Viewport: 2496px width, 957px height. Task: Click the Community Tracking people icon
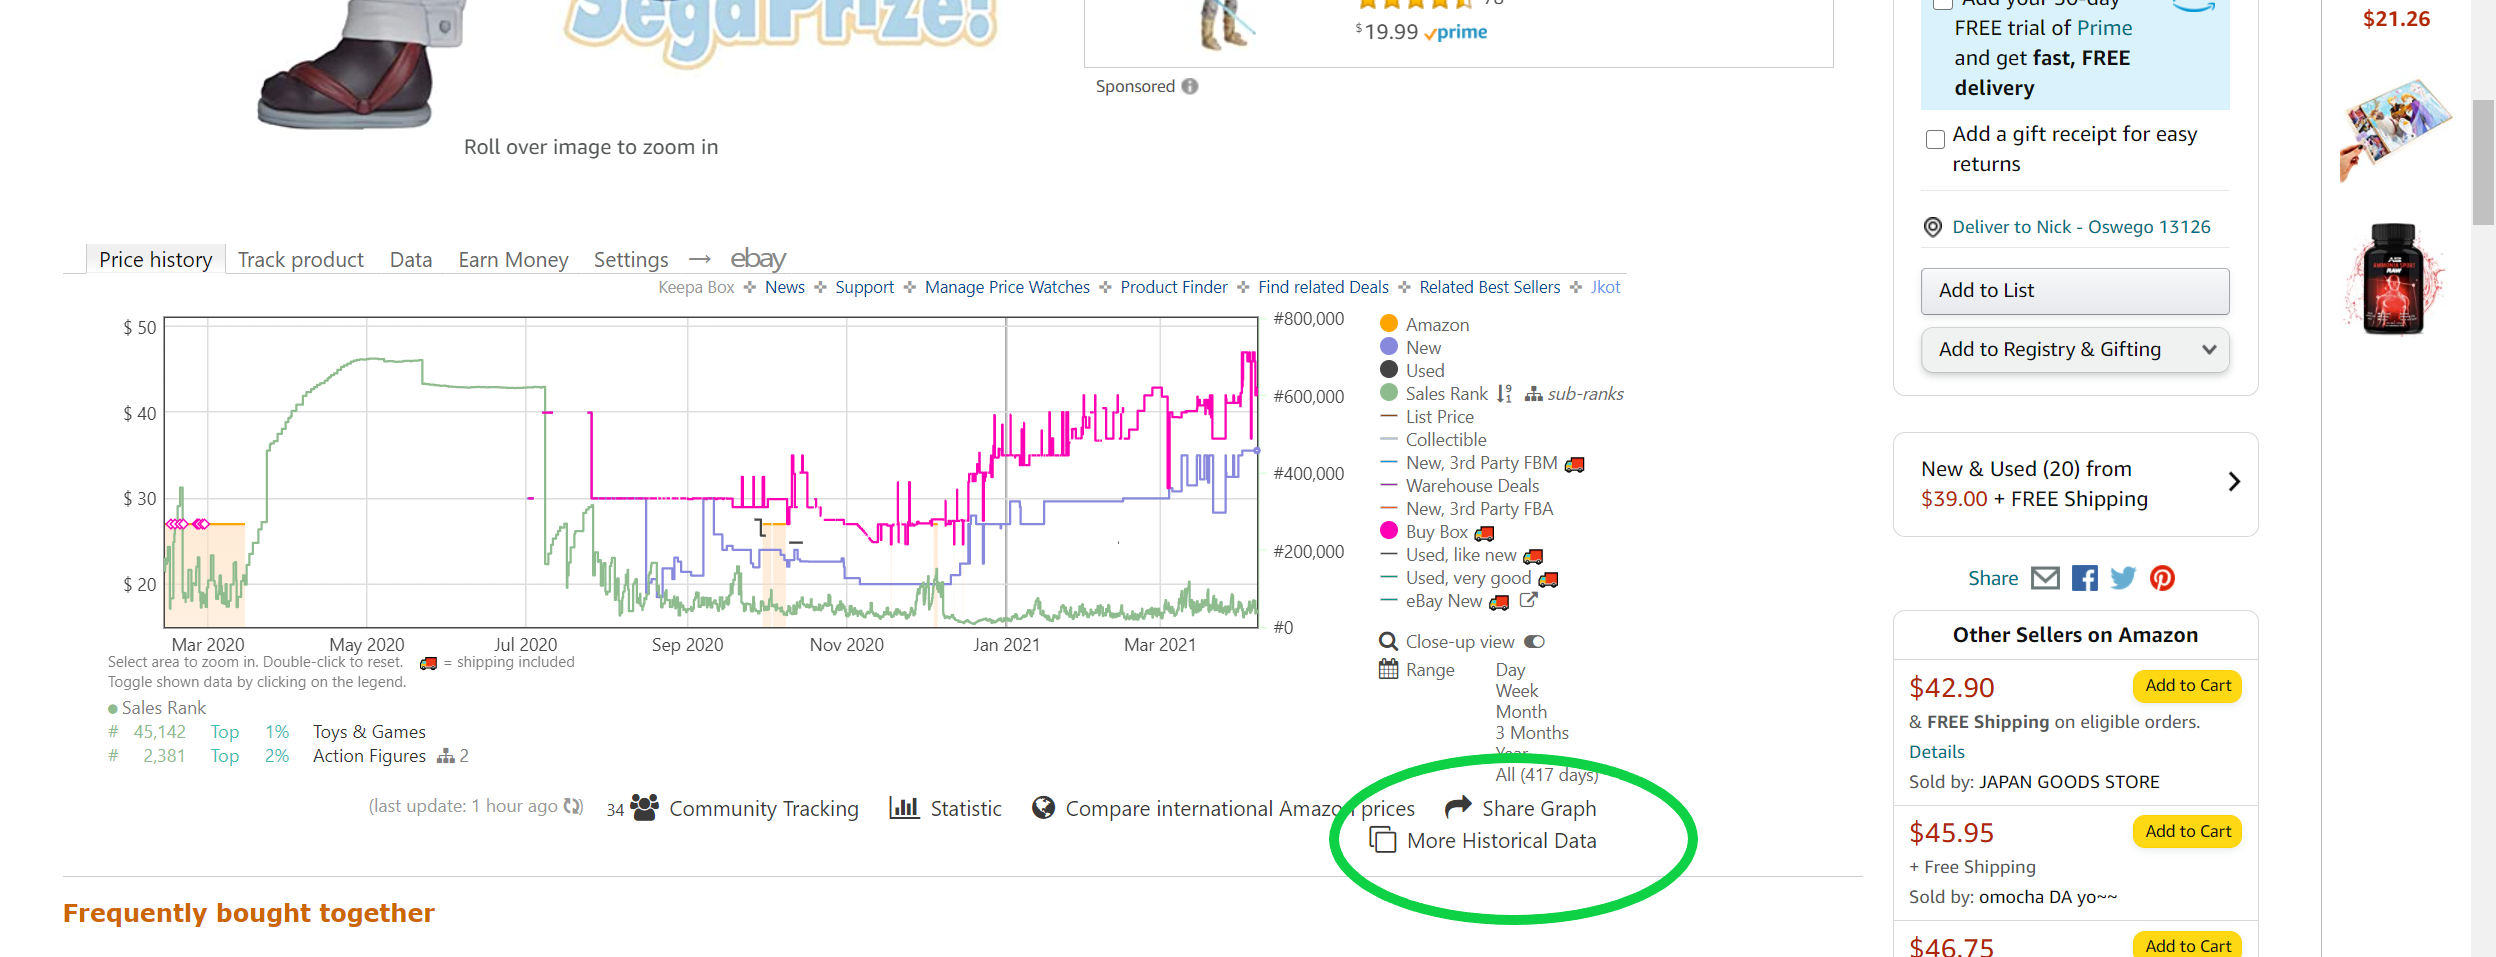click(644, 807)
